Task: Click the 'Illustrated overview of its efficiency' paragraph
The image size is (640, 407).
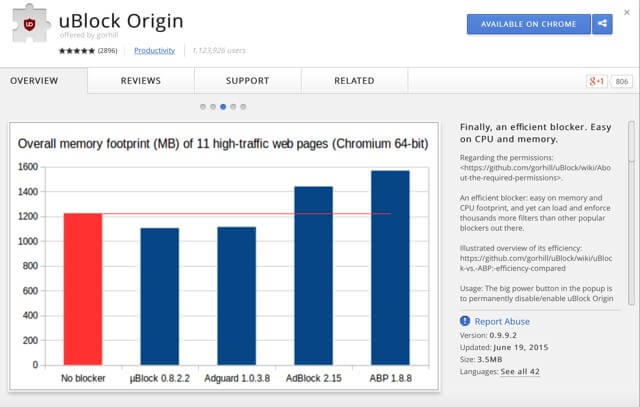Action: [x=536, y=258]
